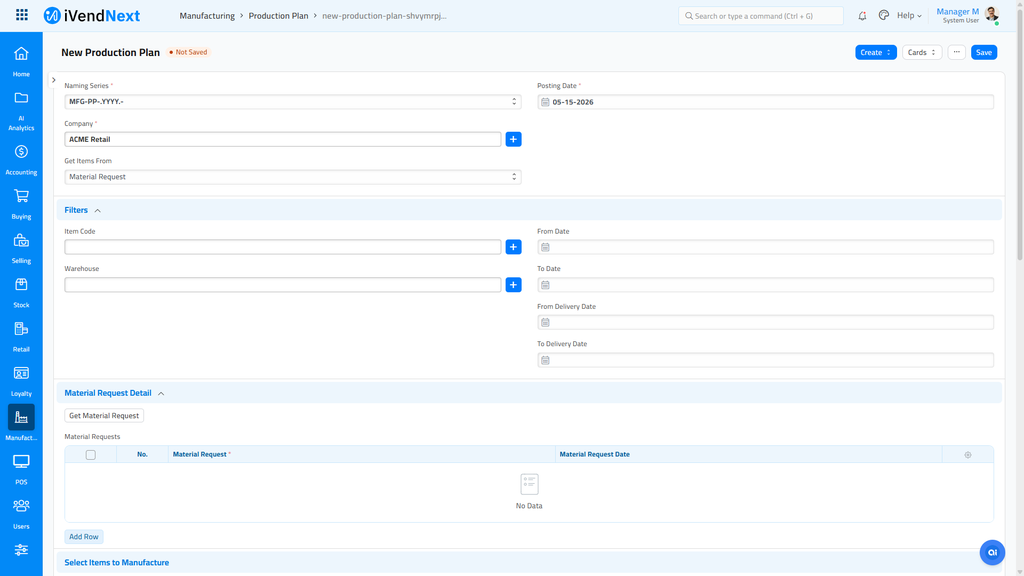This screenshot has width=1024, height=576.
Task: Click the Not Saved status indicator
Action: pyautogui.click(x=188, y=52)
